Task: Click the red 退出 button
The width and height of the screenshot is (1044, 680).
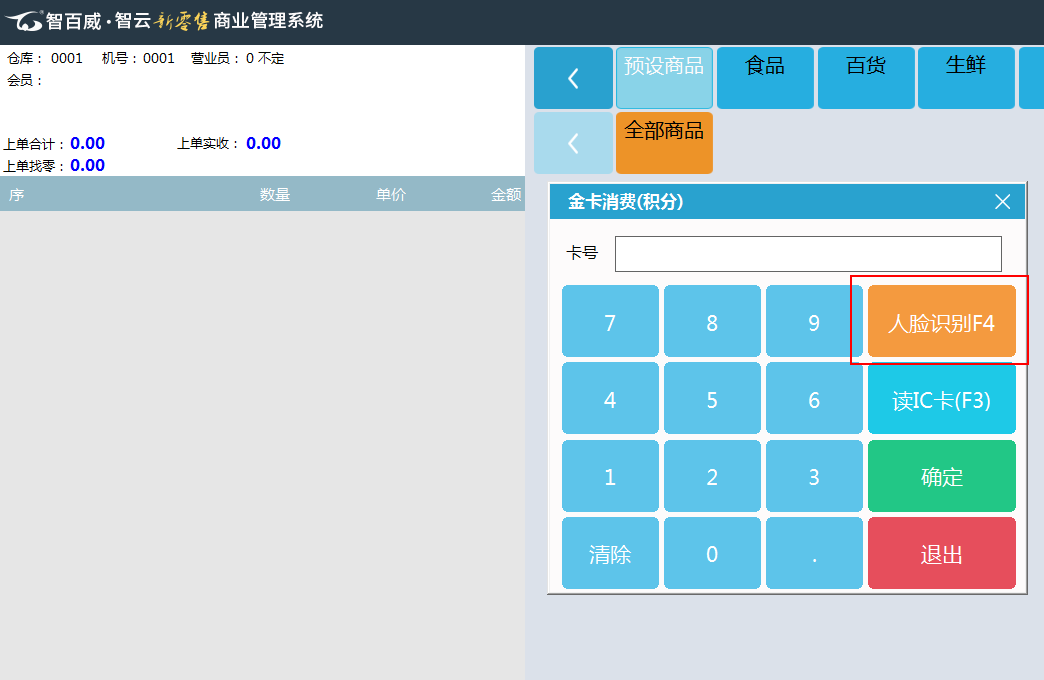Action: 941,554
